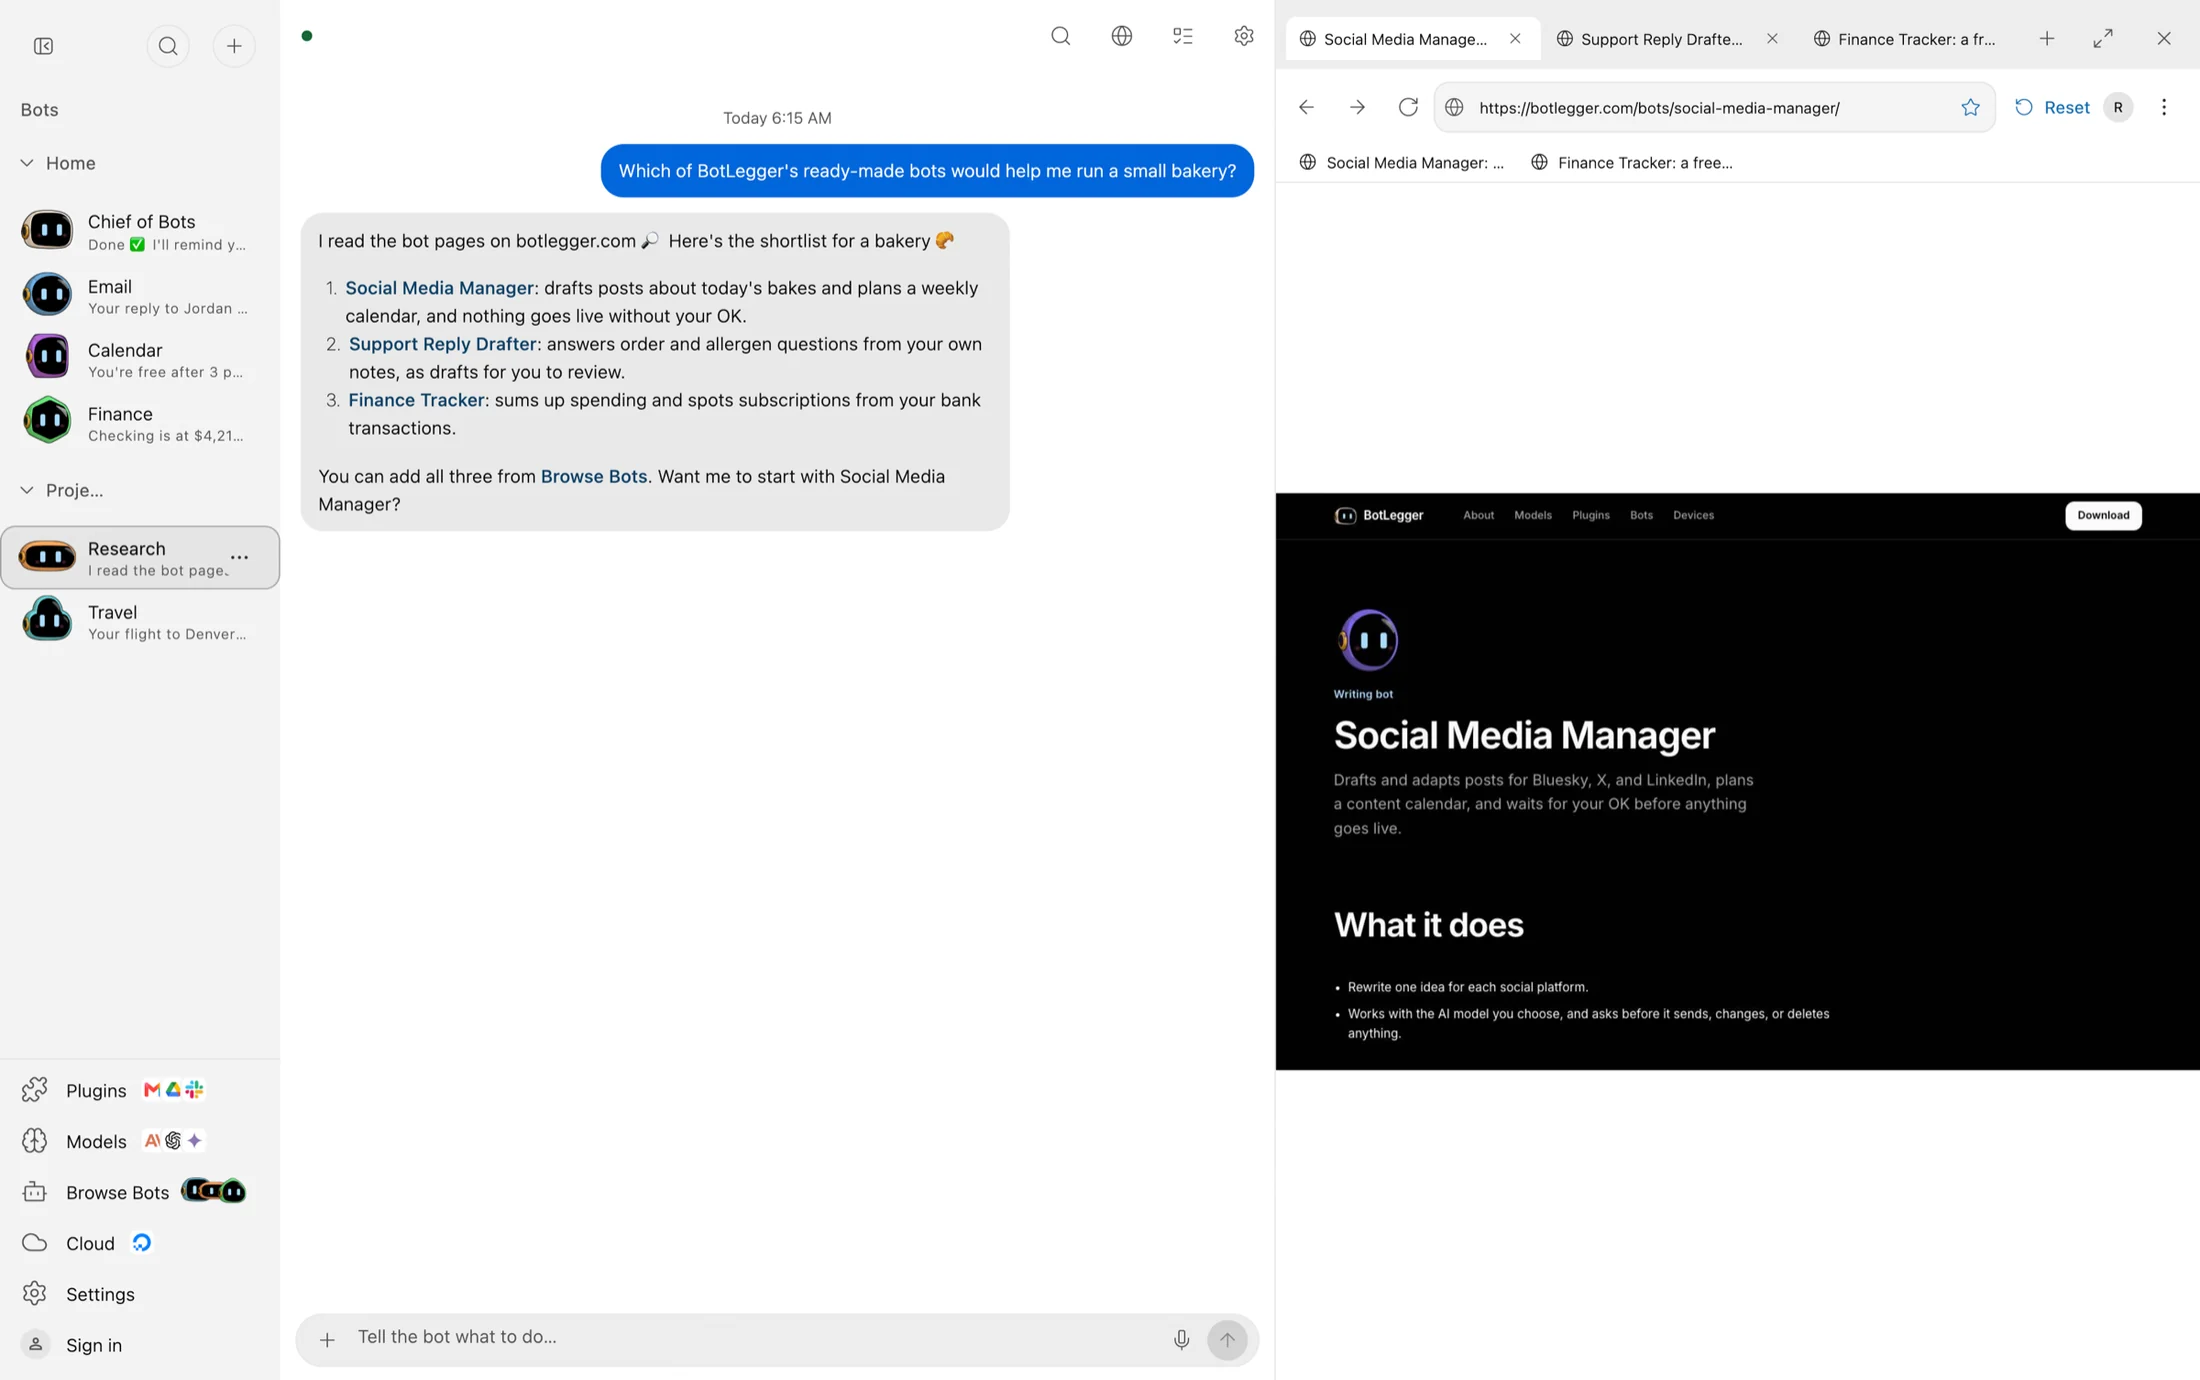Collapse the sidebar panel icon
The width and height of the screenshot is (2200, 1380).
(43, 46)
